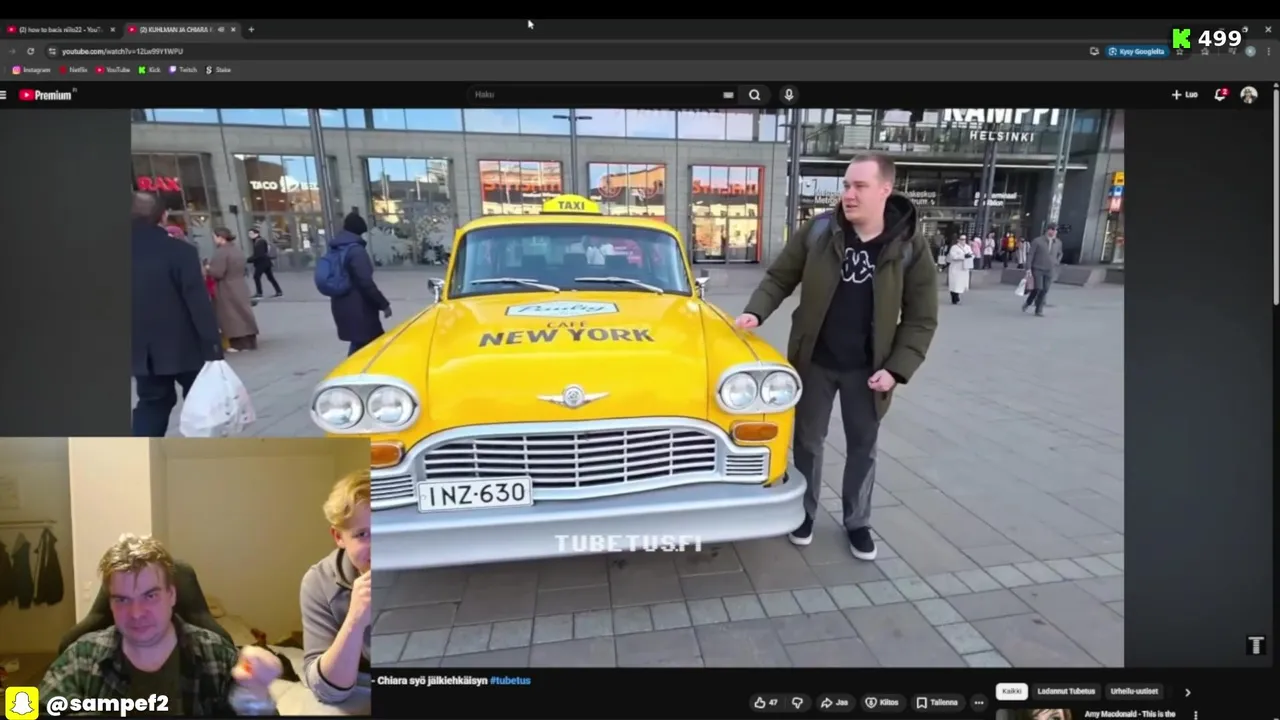Click the YouTube search magnifier button

[x=754, y=95]
